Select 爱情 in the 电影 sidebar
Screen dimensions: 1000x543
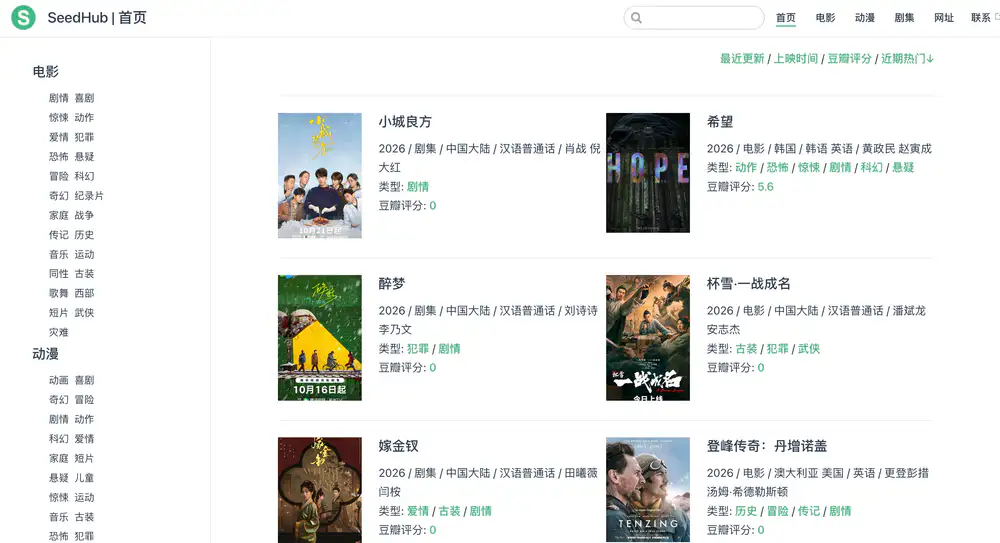click(59, 137)
